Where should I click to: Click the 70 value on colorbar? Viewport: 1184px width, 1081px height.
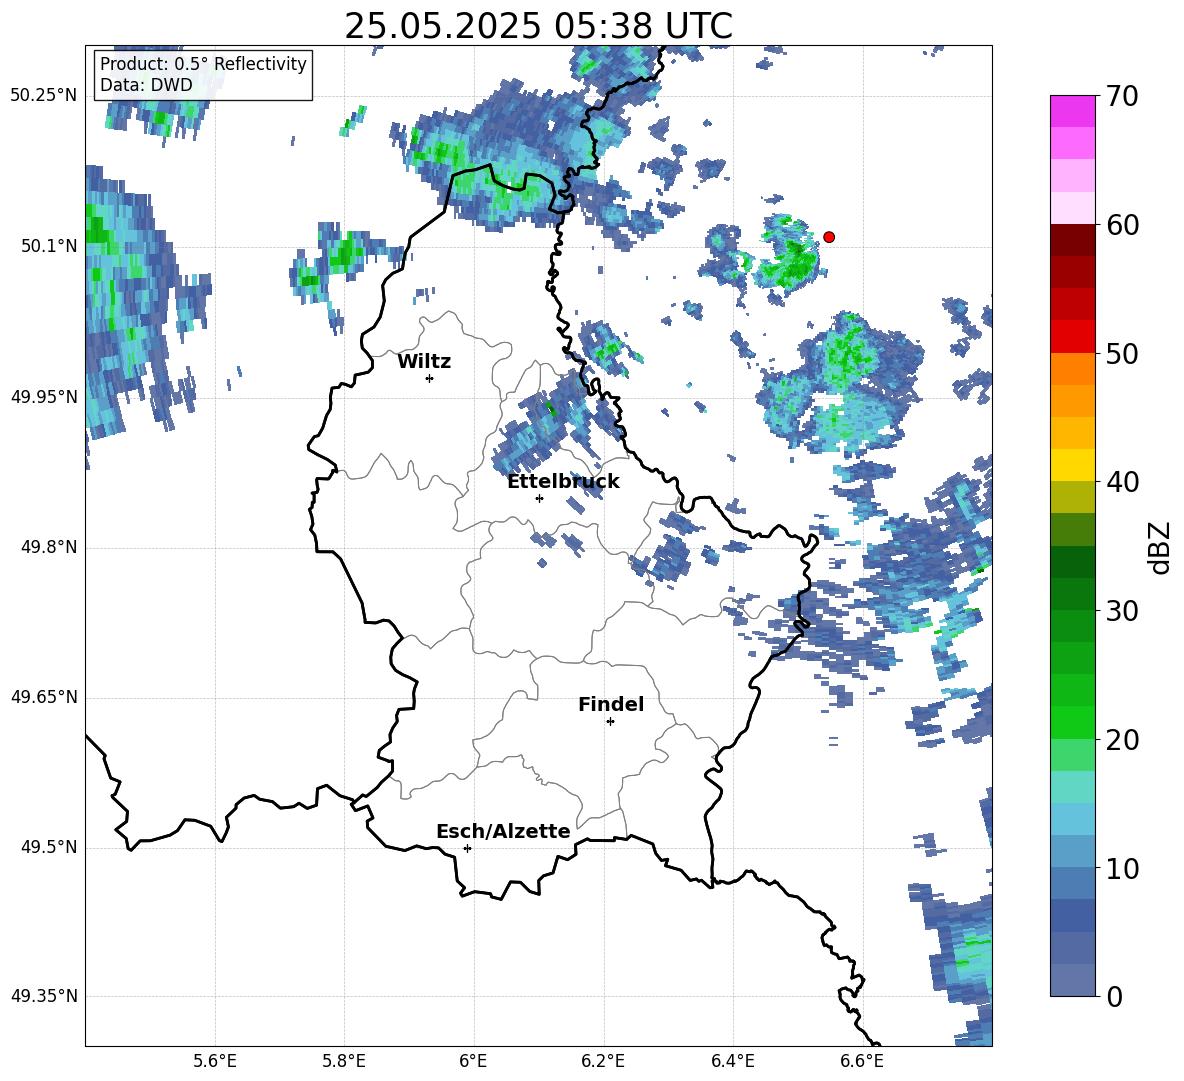coord(1122,96)
